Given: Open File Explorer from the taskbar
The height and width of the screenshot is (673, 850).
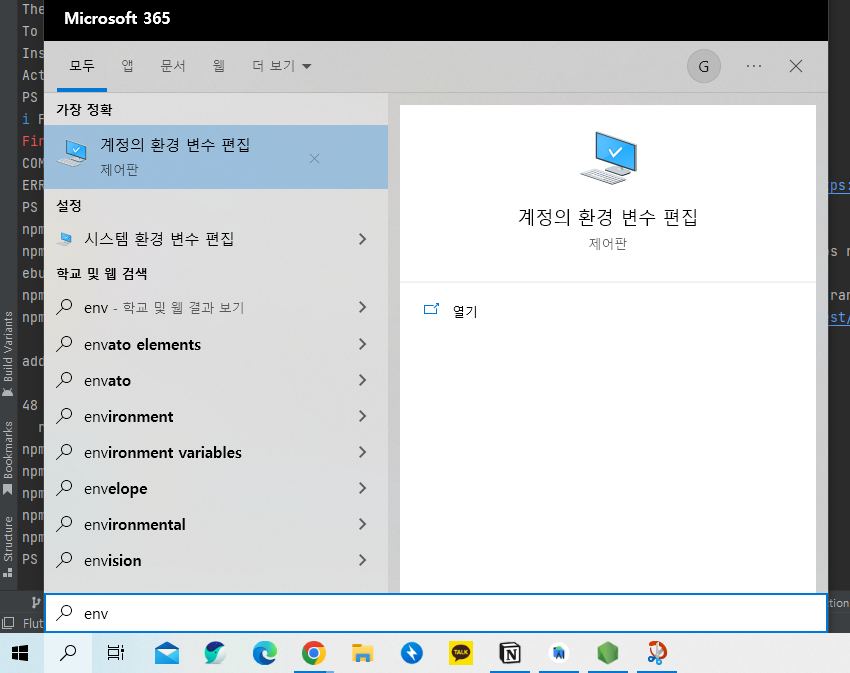Looking at the screenshot, I should coord(363,653).
